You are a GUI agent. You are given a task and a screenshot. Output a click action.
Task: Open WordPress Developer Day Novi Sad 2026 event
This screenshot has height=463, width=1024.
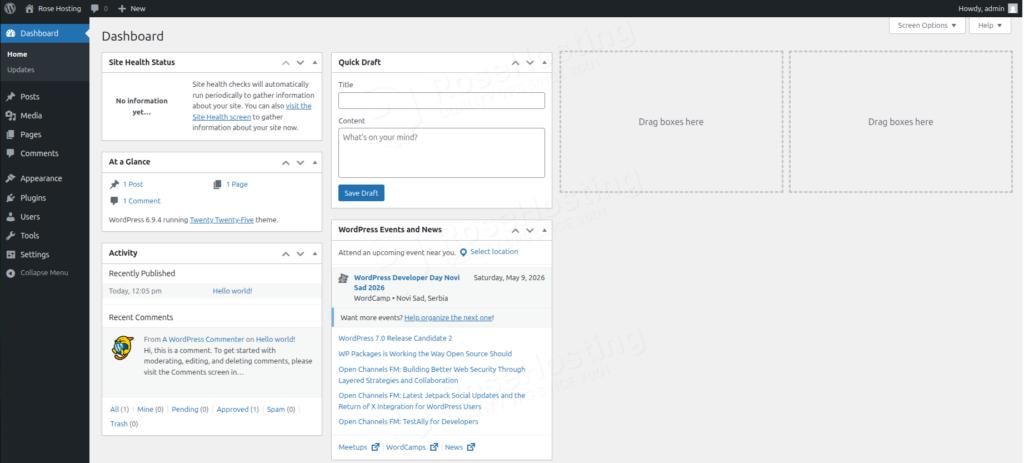[407, 283]
